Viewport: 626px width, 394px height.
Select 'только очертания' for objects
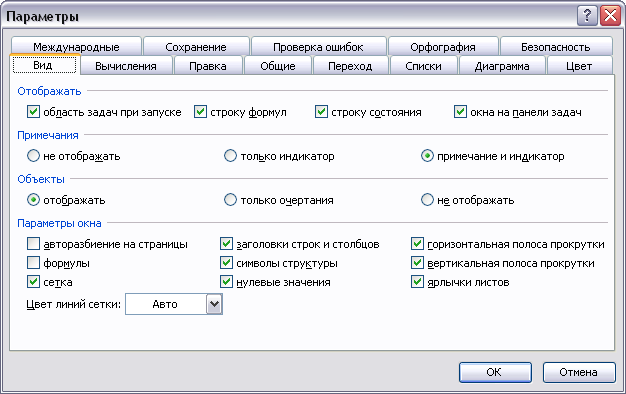click(230, 200)
